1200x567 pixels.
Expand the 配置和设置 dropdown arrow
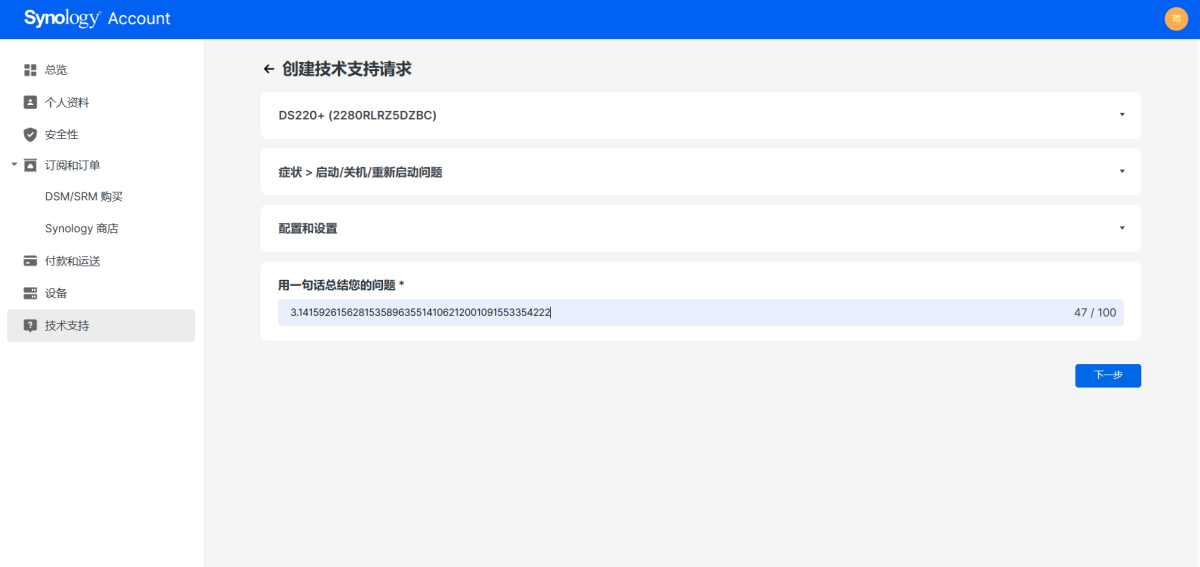point(1122,228)
